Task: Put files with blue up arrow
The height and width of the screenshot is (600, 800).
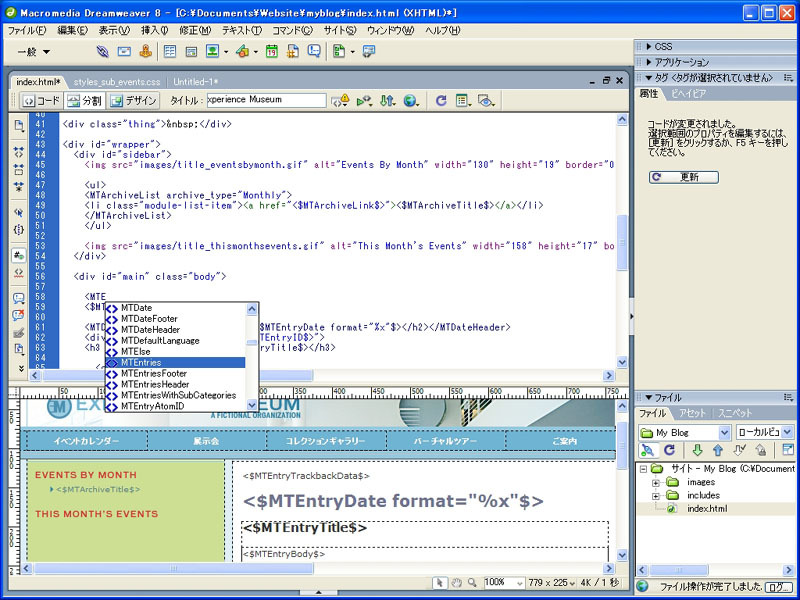Action: pos(718,450)
